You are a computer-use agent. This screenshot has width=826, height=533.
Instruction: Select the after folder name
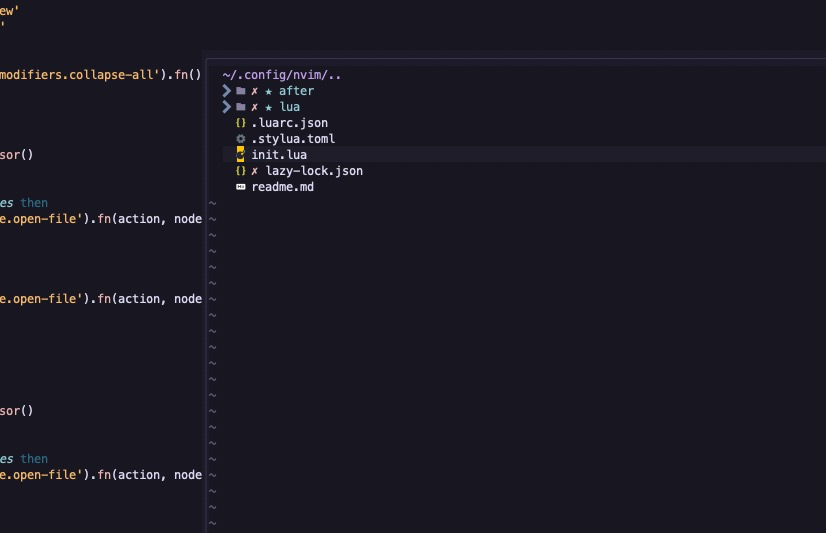click(x=297, y=91)
